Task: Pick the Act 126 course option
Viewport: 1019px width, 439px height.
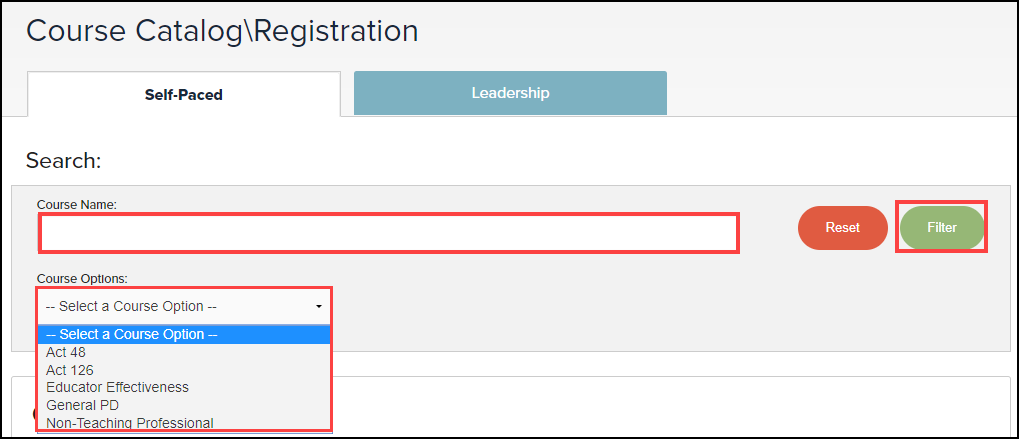Action: click(x=70, y=370)
